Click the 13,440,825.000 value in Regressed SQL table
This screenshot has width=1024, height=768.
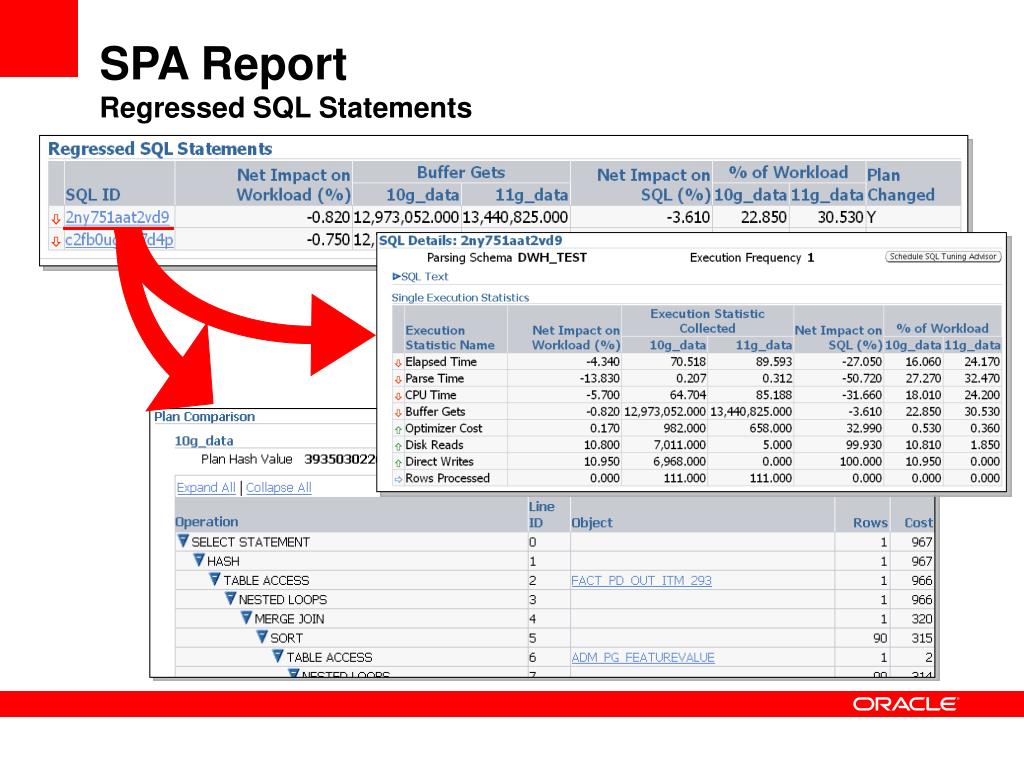point(515,217)
